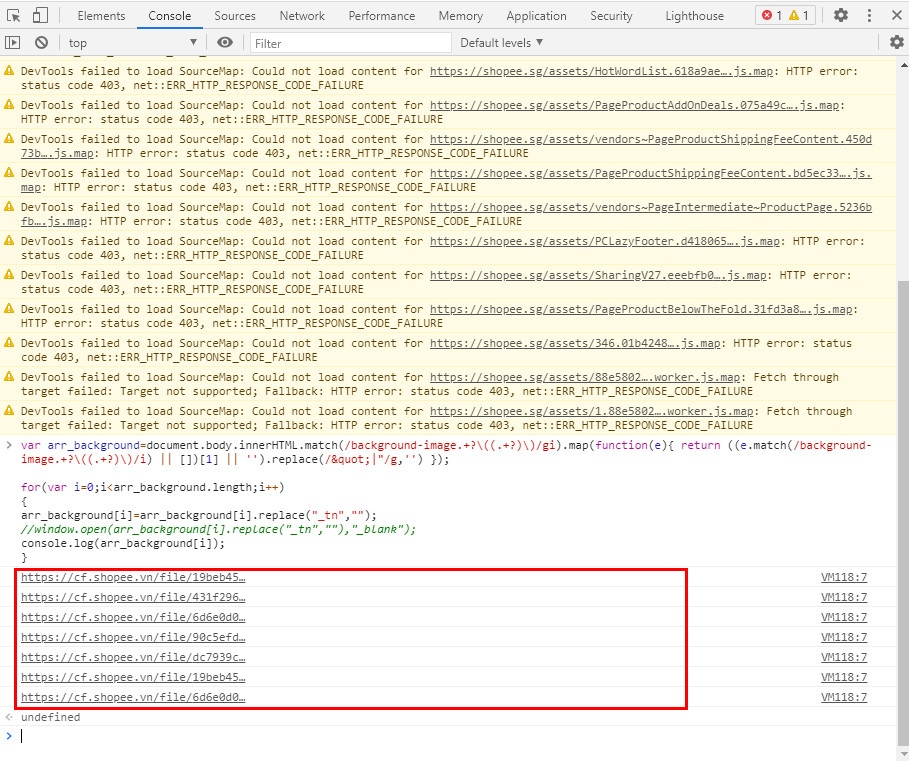Screen dimensions: 909x761
Task: Click the error and warning count badge
Action: (786, 15)
